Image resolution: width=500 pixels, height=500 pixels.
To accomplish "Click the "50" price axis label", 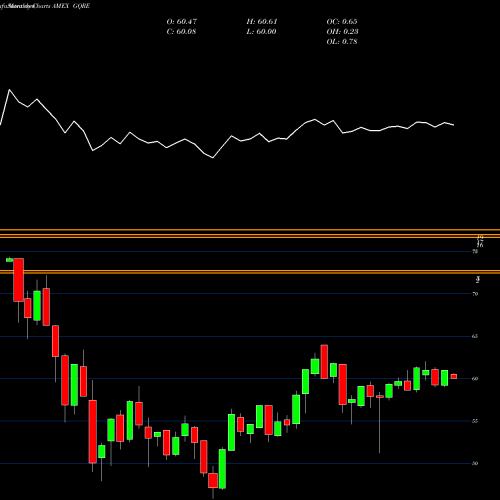I will coord(475,463).
